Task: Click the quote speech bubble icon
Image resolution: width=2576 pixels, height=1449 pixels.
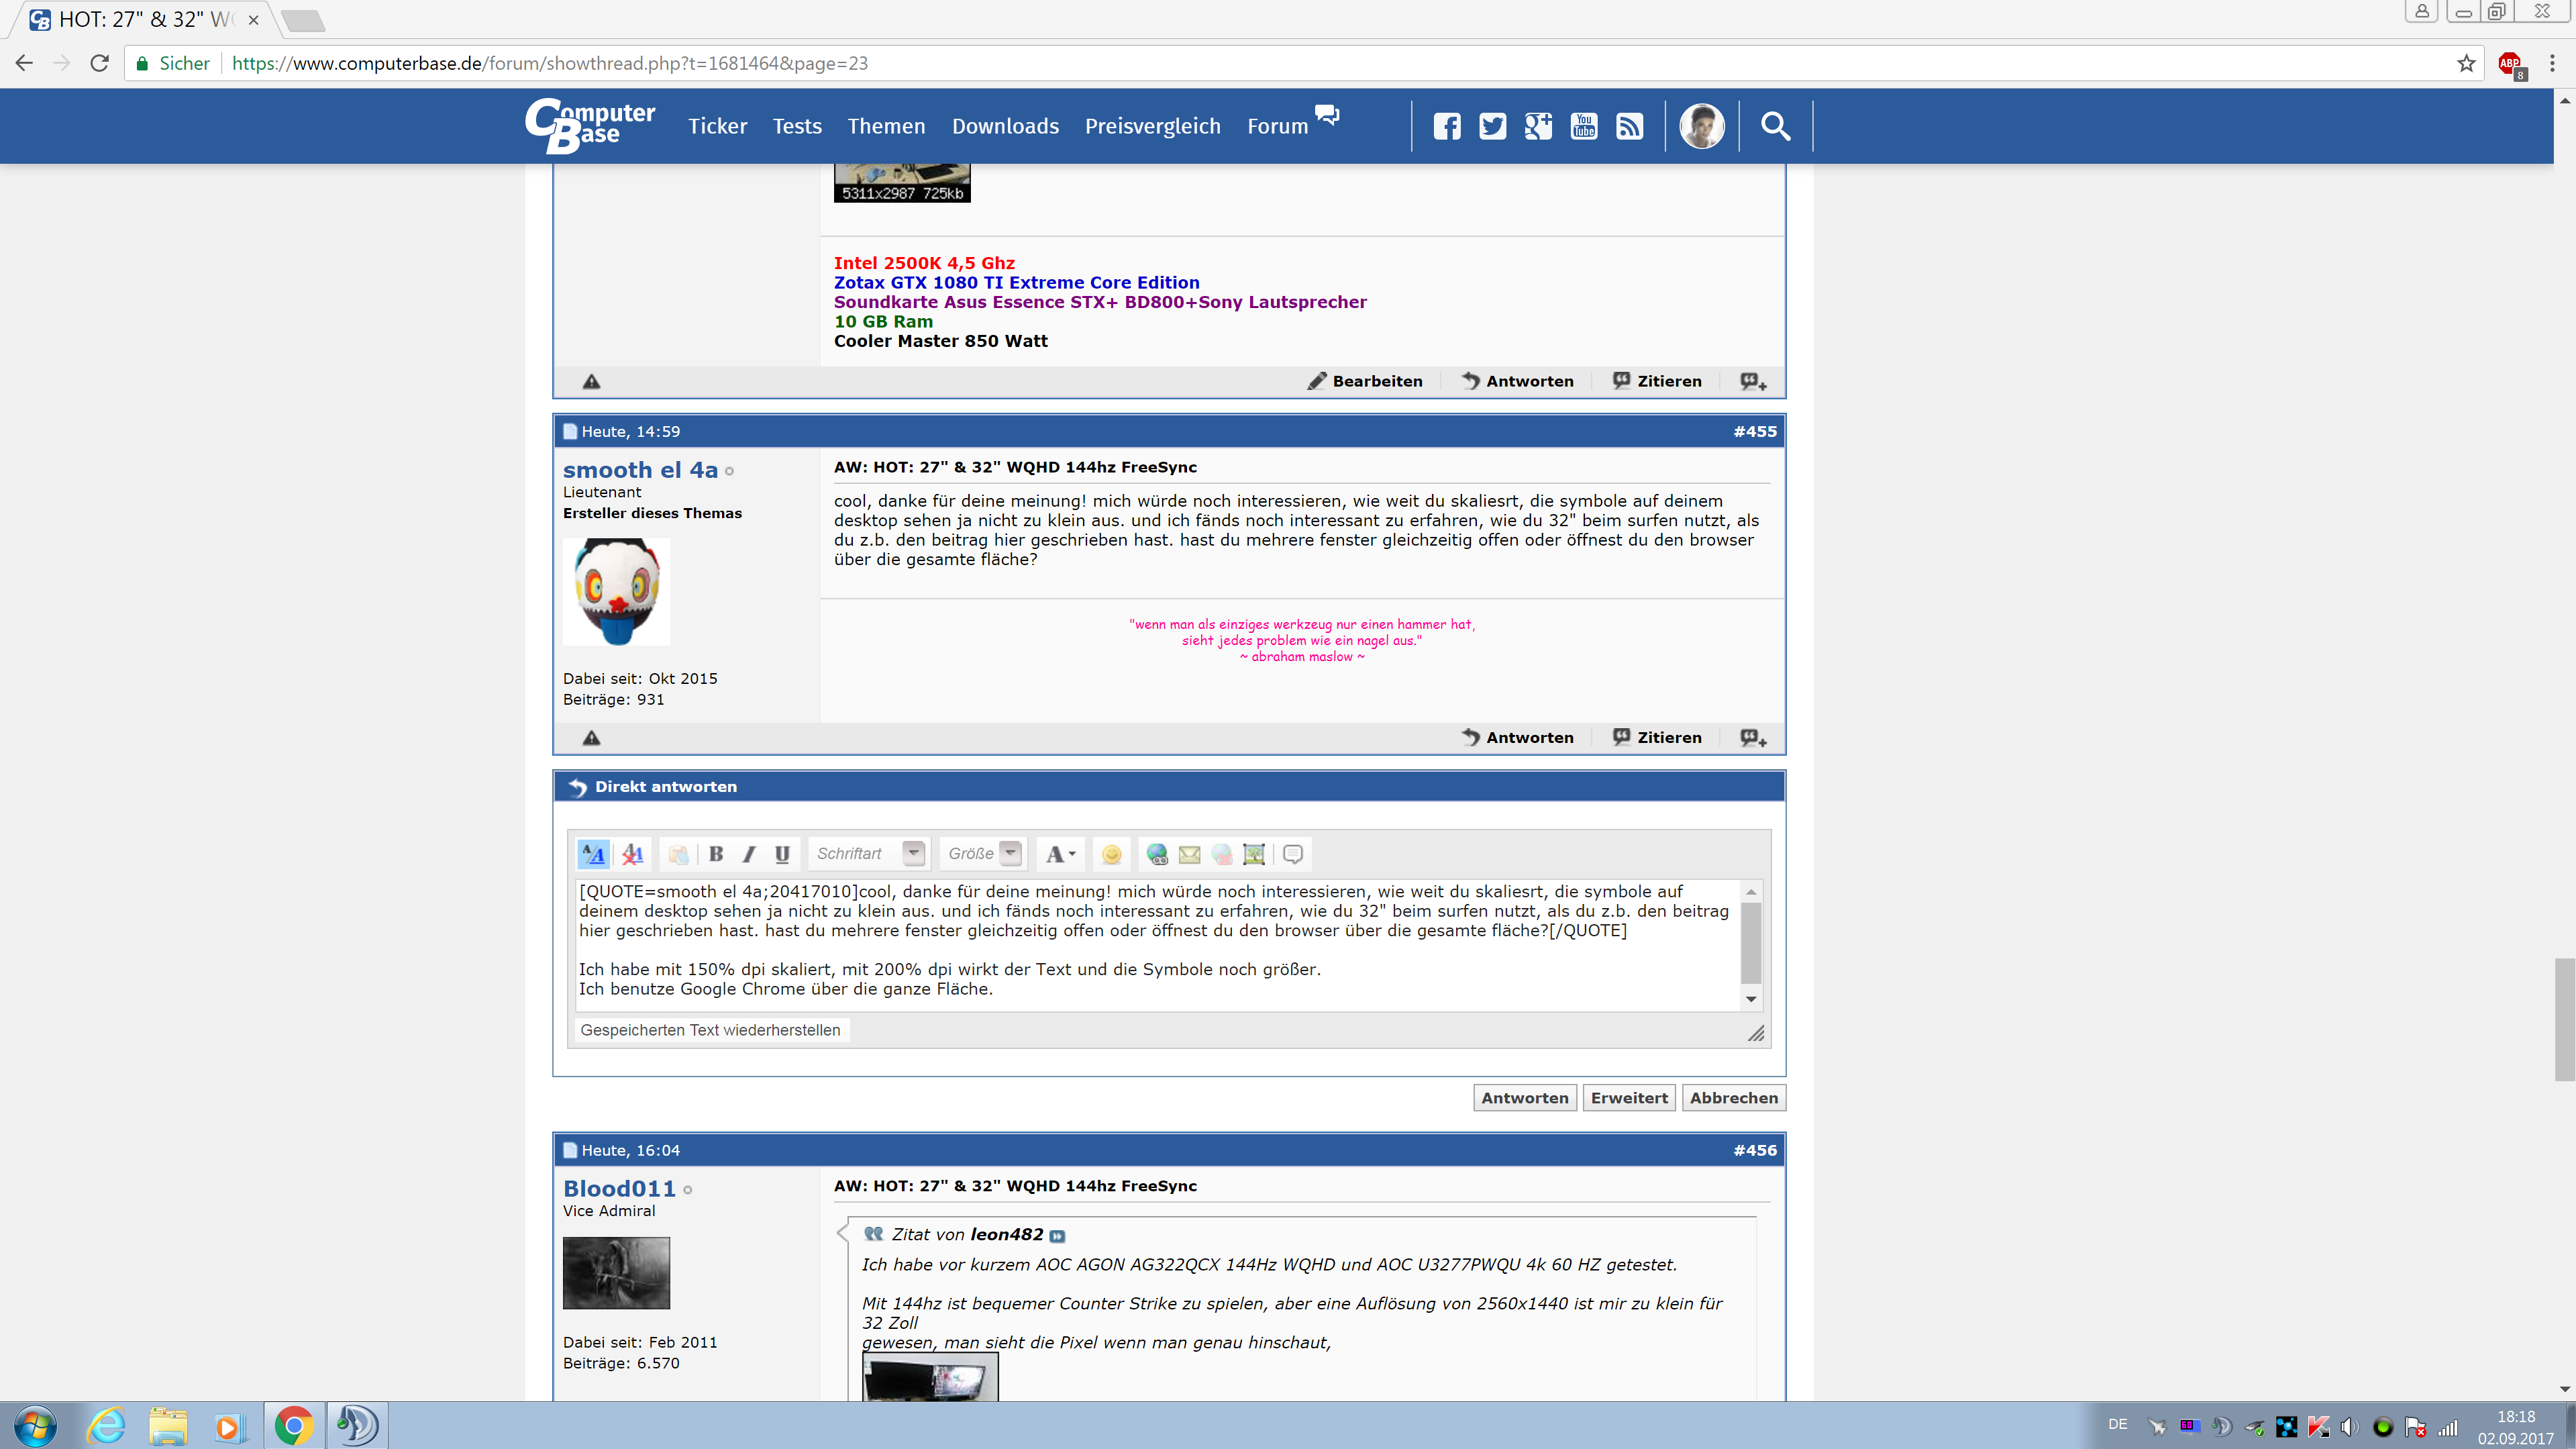Action: coord(1292,854)
